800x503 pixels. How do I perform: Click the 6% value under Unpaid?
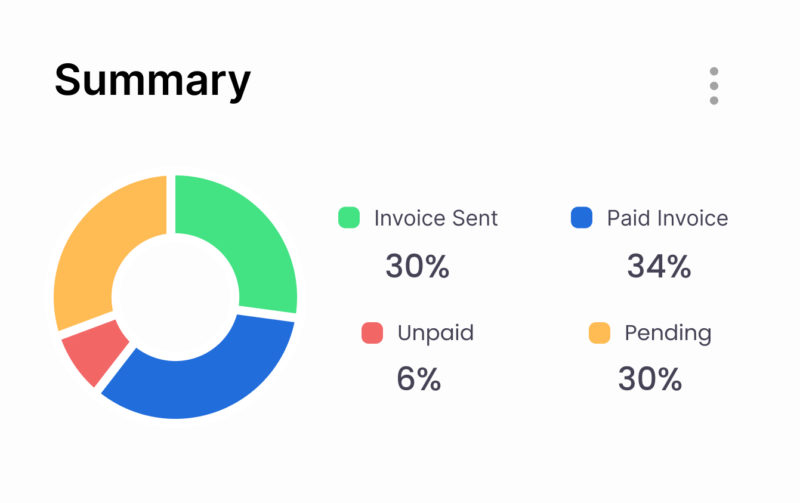pyautogui.click(x=419, y=380)
